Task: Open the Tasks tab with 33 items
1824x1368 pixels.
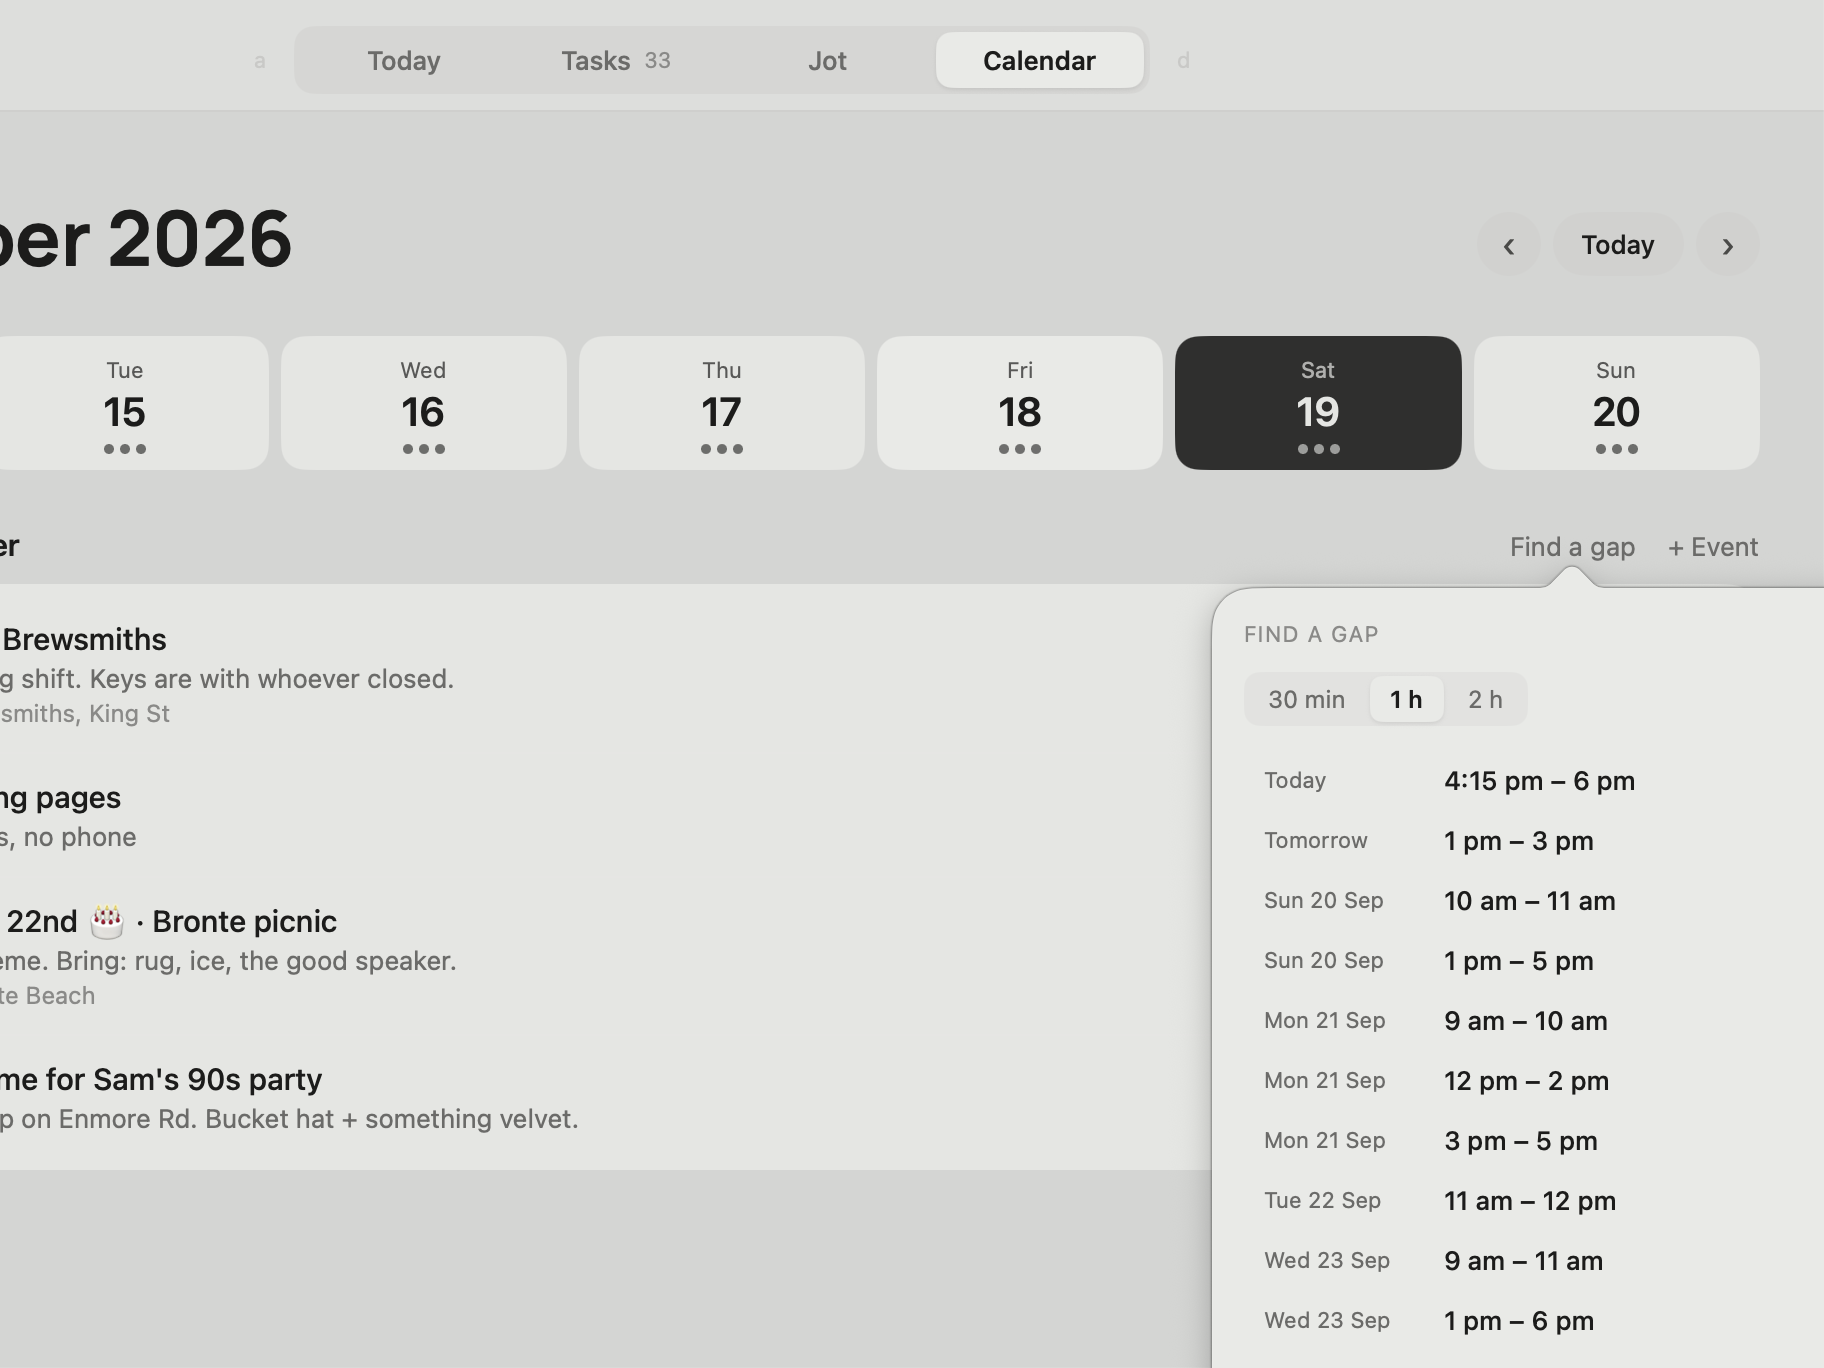Action: [x=615, y=60]
